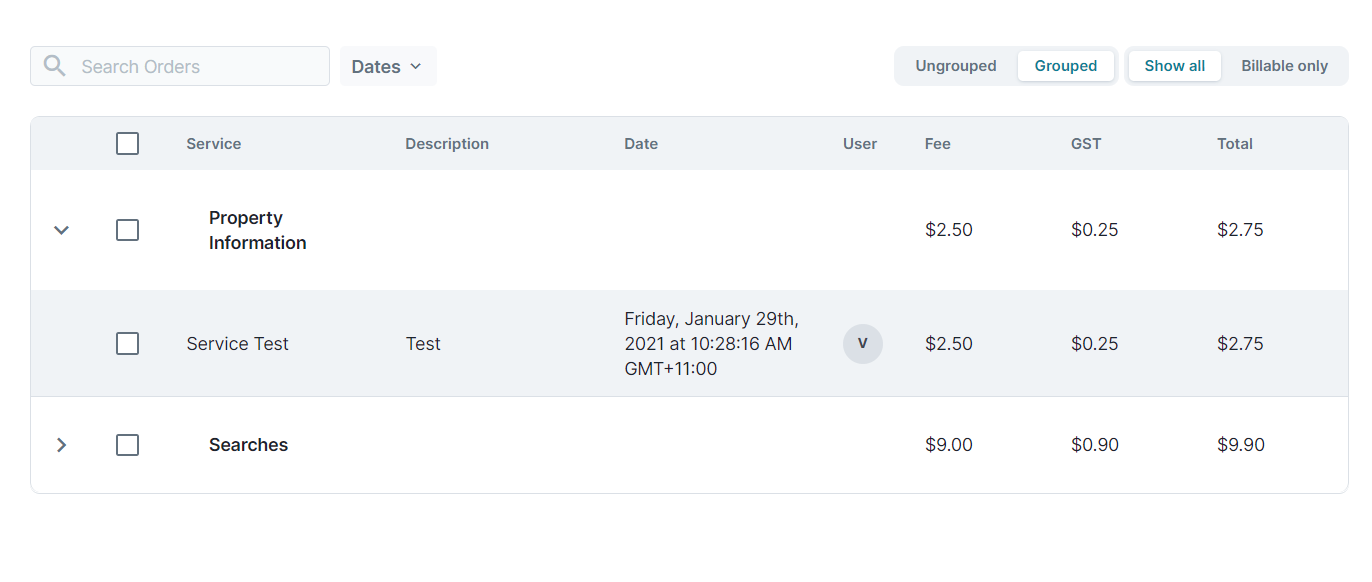The width and height of the screenshot is (1372, 582).
Task: Click the Fee column header
Action: tap(938, 144)
